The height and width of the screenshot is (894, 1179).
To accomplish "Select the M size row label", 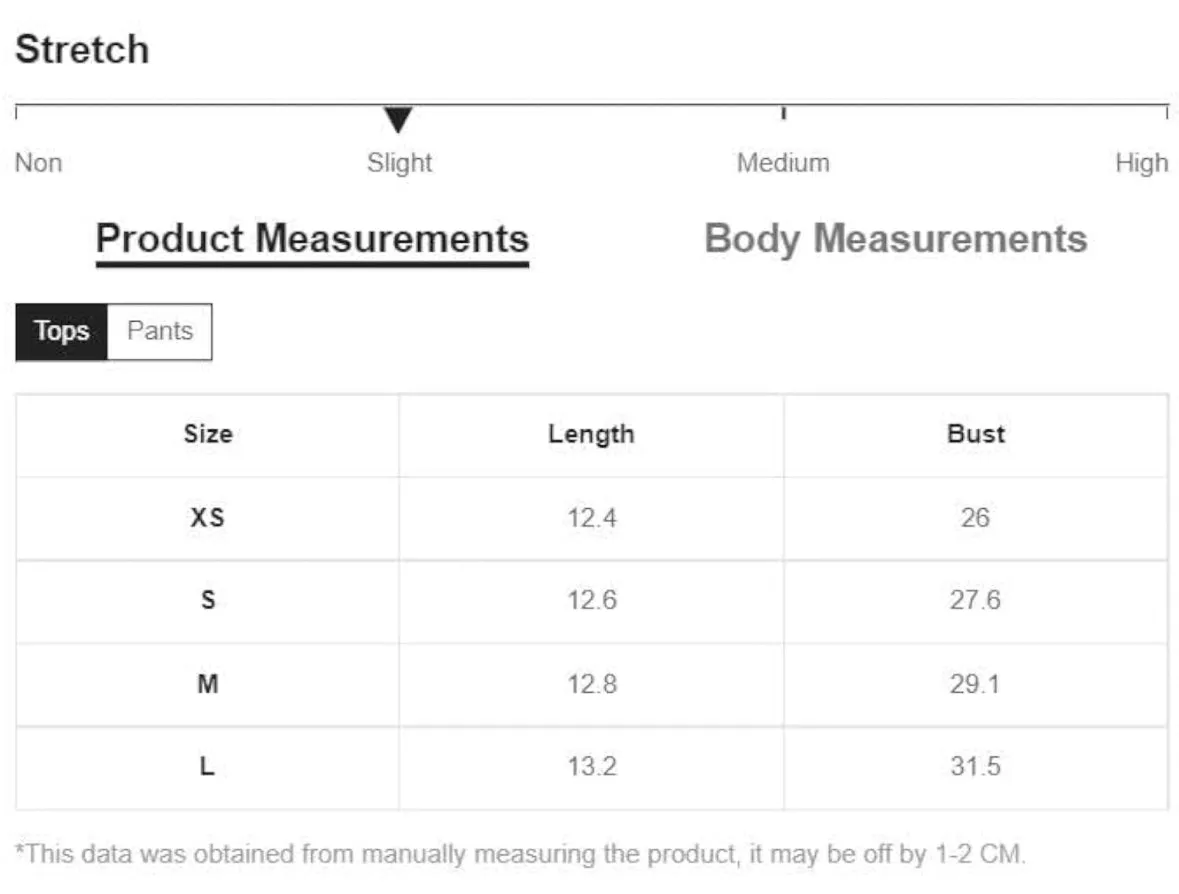I will (x=208, y=683).
